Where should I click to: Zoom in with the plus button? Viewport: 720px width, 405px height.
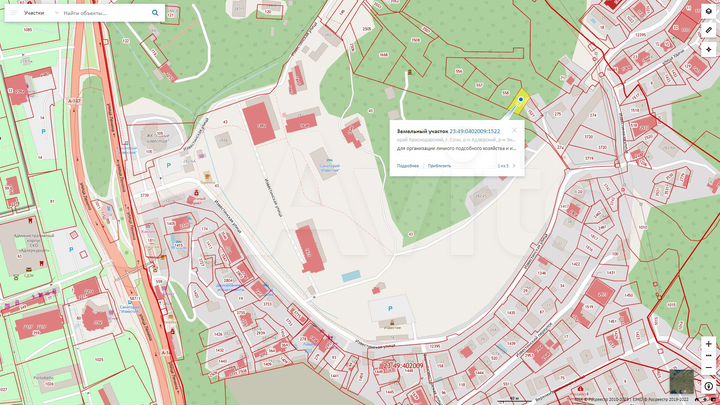708,343
